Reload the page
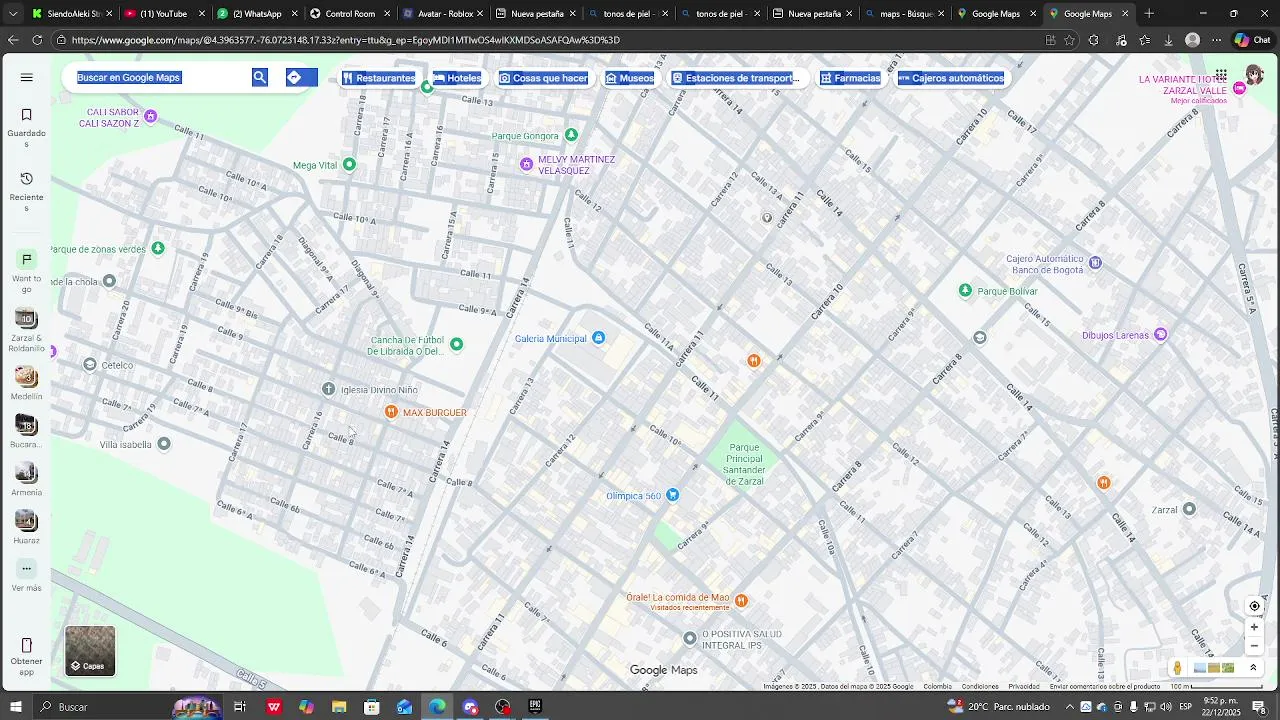1280x720 pixels. click(x=37, y=40)
